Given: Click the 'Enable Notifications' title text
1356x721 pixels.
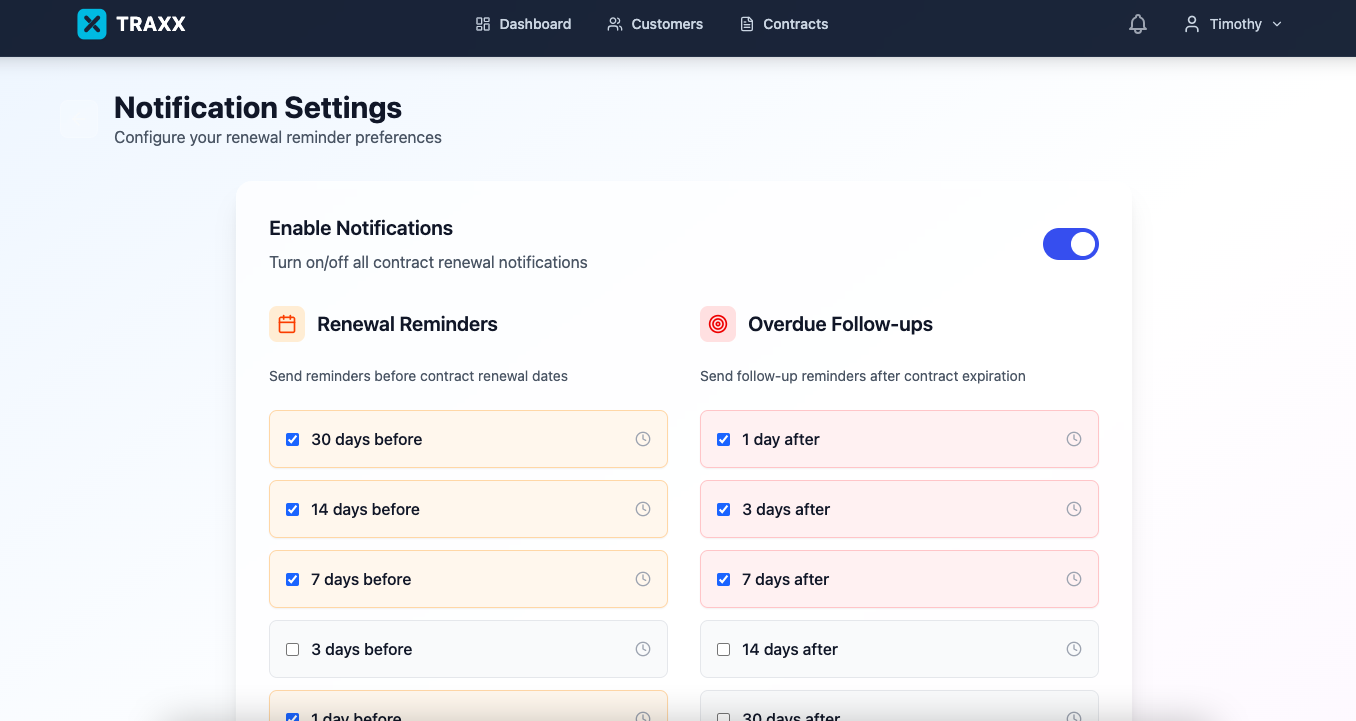Looking at the screenshot, I should [x=361, y=228].
